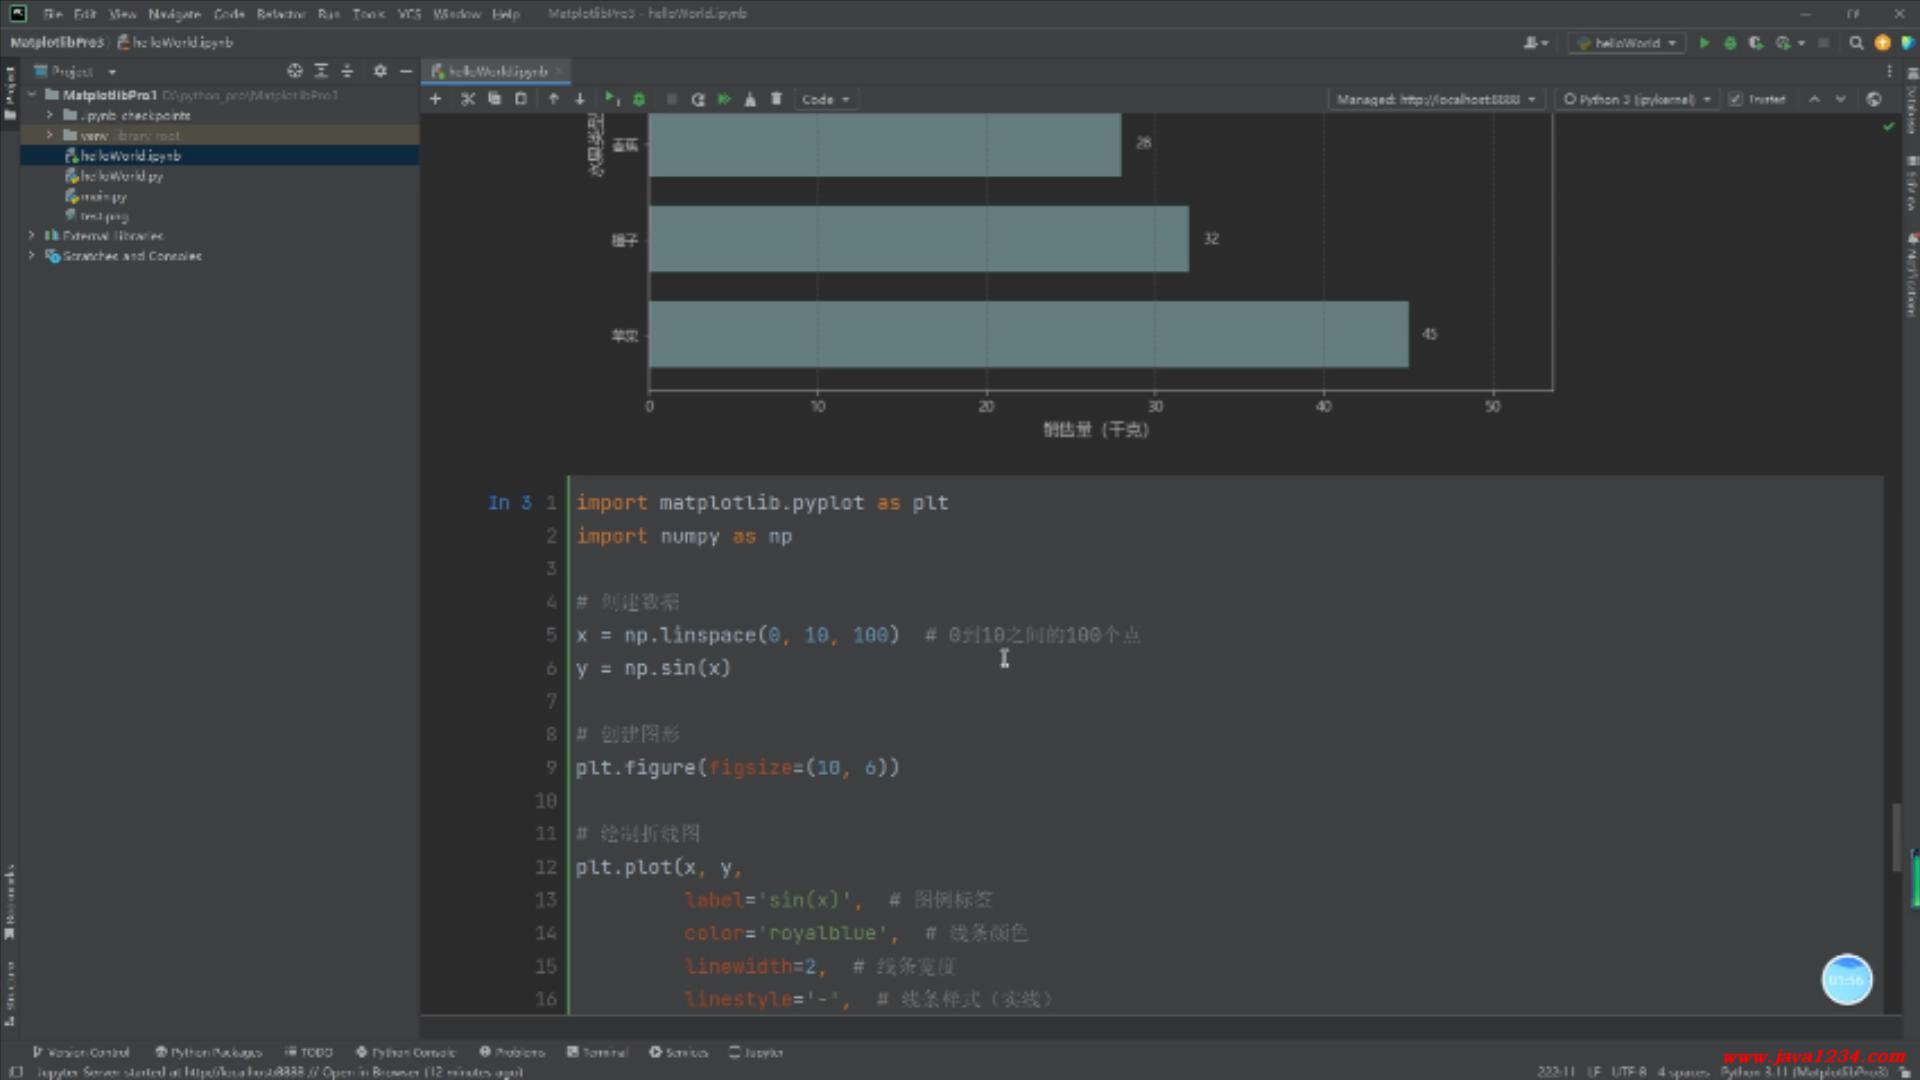Toggle the Trusted notebook checkbox

pos(1735,99)
